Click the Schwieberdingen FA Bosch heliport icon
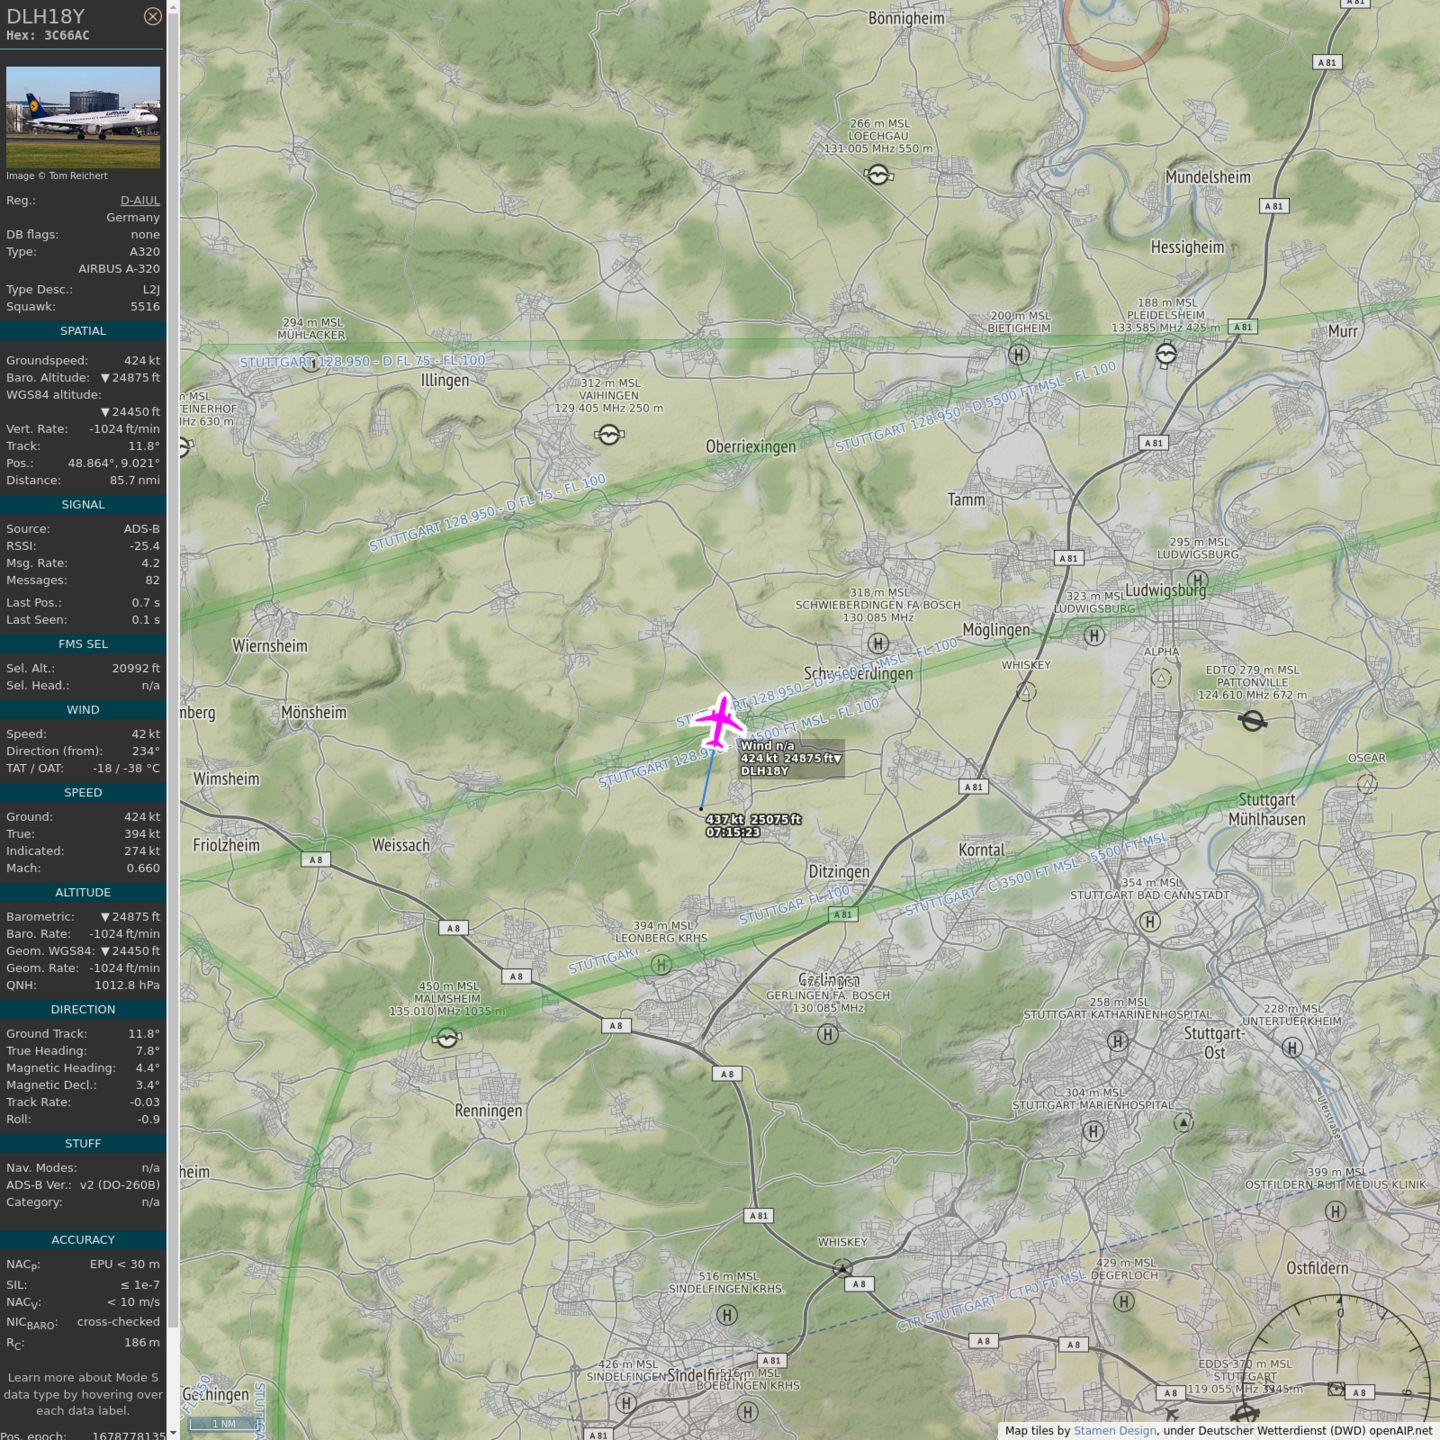This screenshot has width=1440, height=1440. point(878,643)
